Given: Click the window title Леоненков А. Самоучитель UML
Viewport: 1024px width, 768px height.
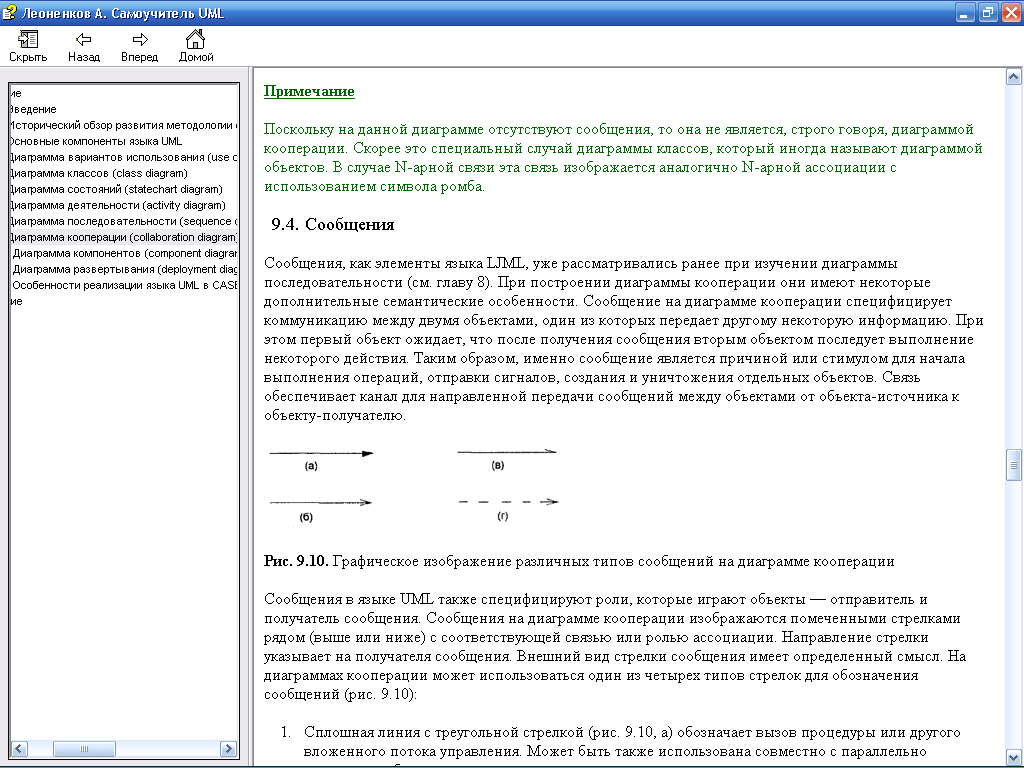Looking at the screenshot, I should (x=123, y=13).
